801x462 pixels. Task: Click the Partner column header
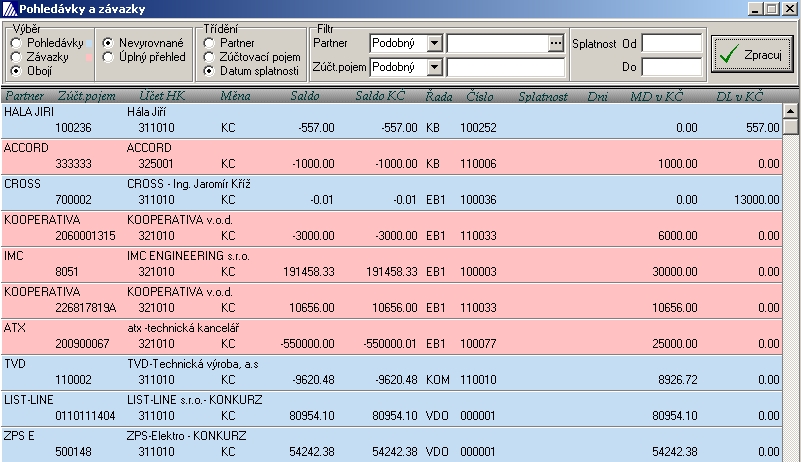click(x=25, y=96)
